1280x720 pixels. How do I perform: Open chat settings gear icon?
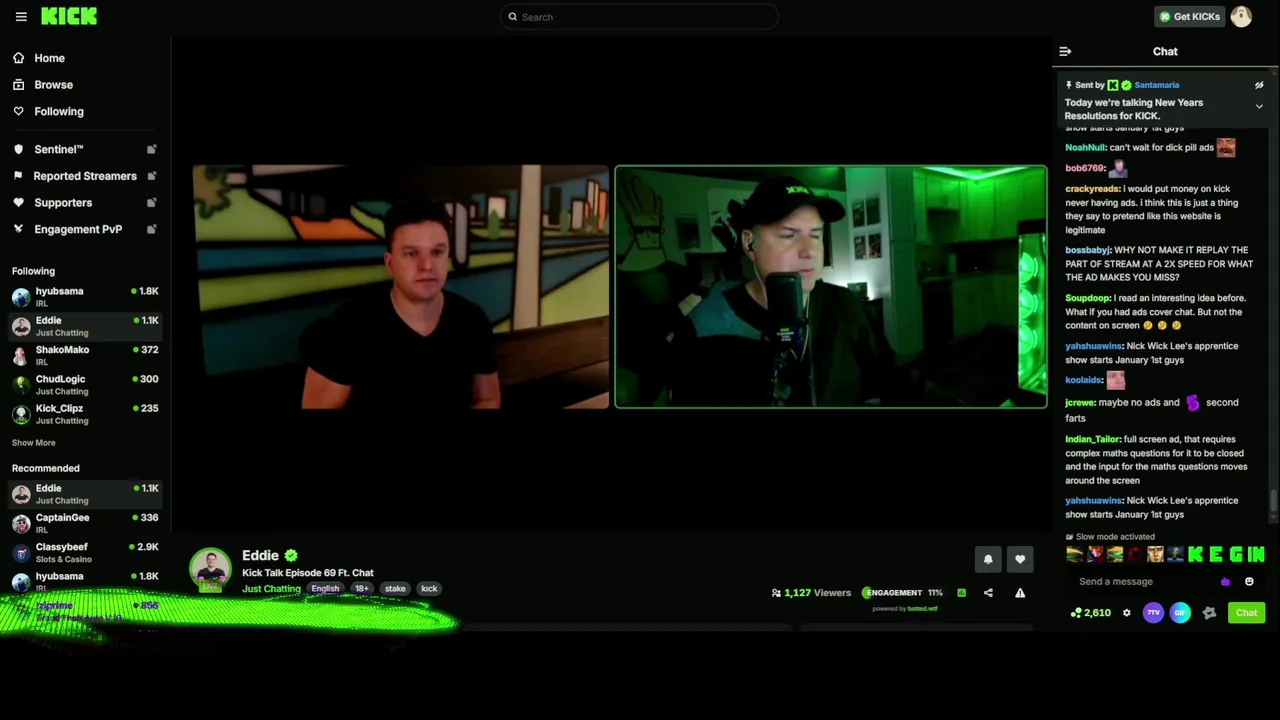point(1126,613)
